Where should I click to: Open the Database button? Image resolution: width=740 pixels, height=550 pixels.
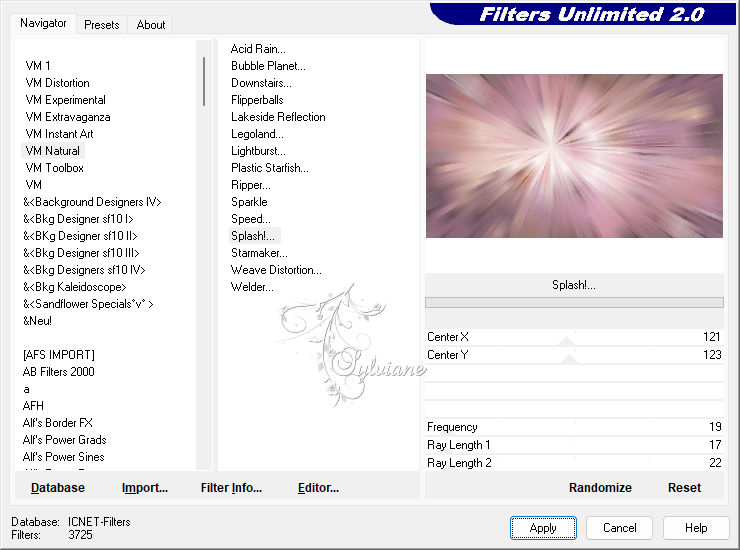pyautogui.click(x=58, y=488)
